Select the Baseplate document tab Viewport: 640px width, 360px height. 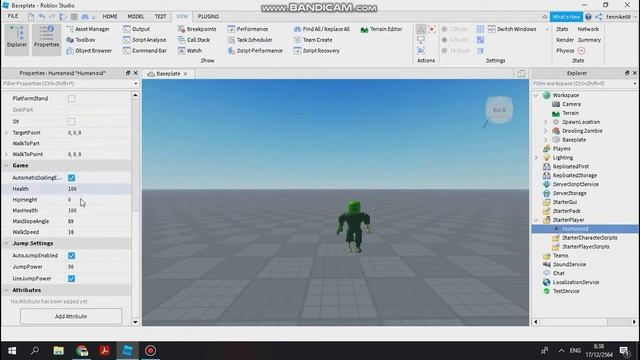[x=168, y=74]
